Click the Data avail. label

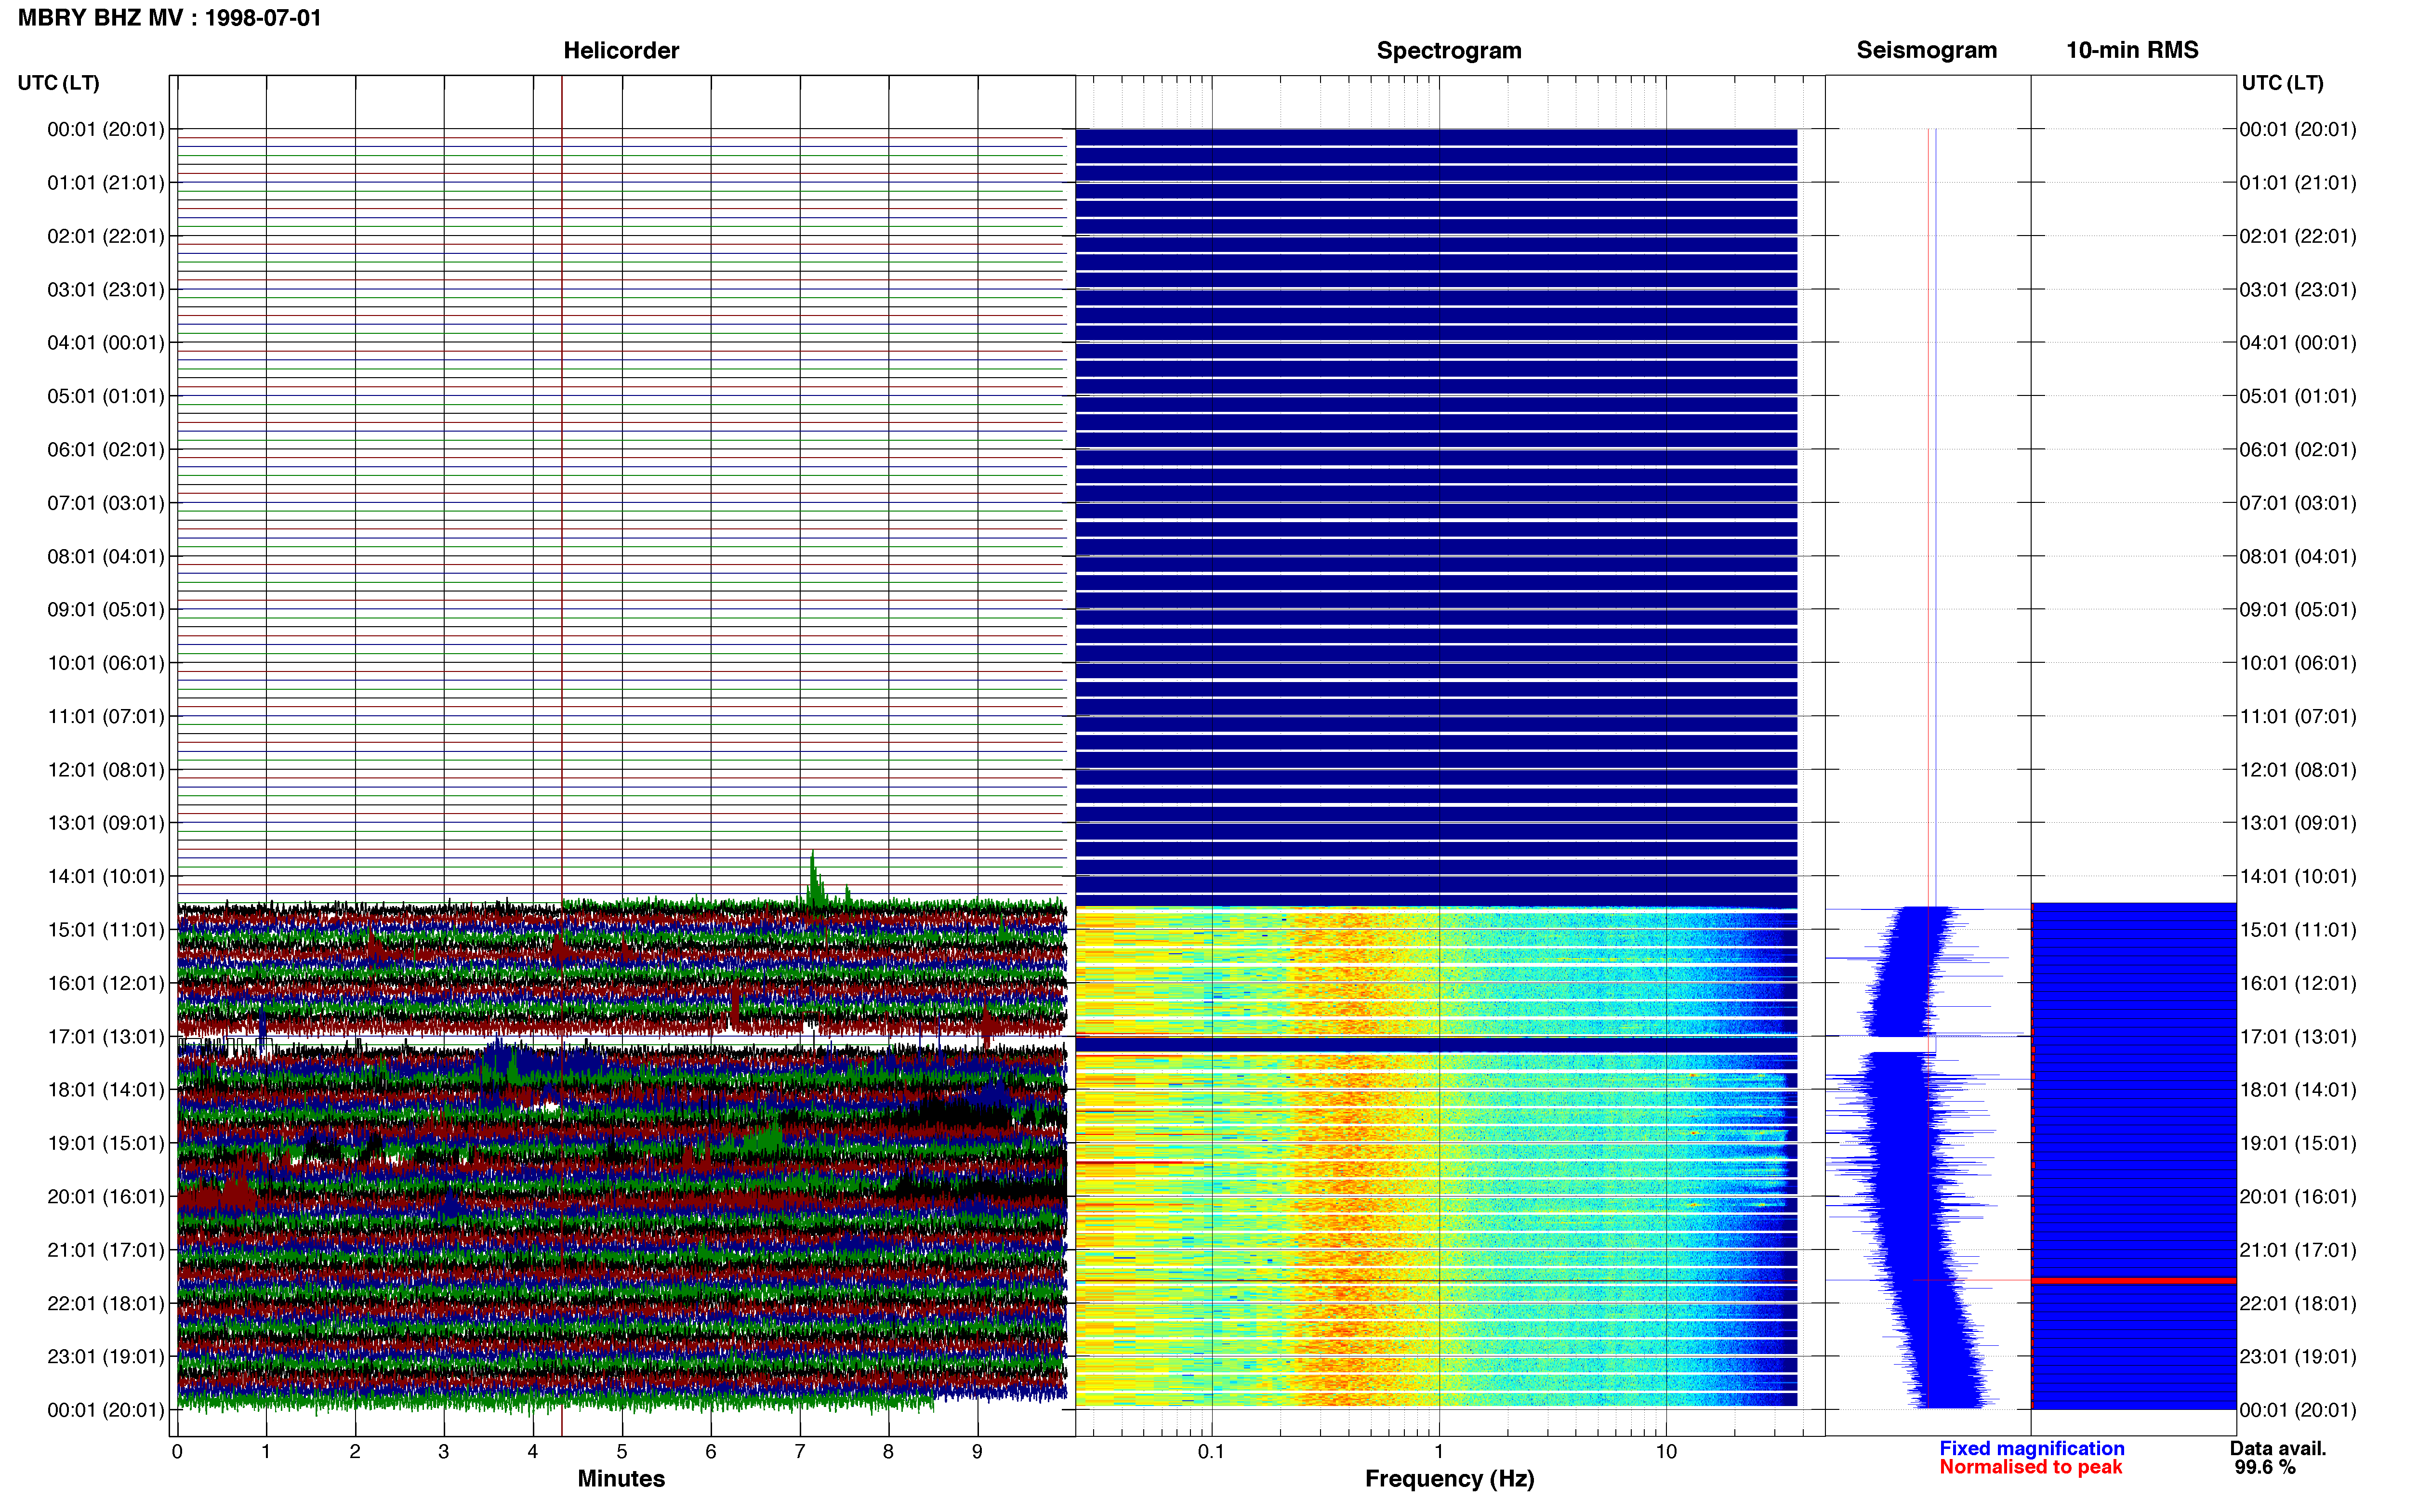tap(2278, 1448)
